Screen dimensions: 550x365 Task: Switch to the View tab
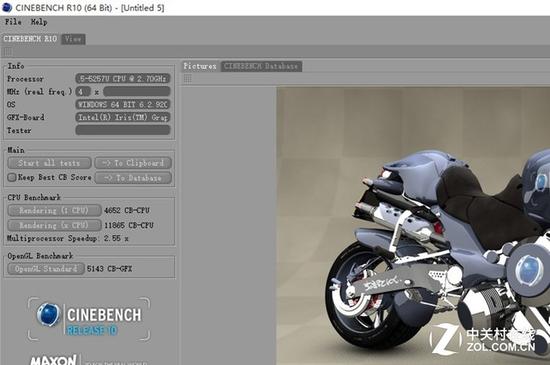click(73, 39)
